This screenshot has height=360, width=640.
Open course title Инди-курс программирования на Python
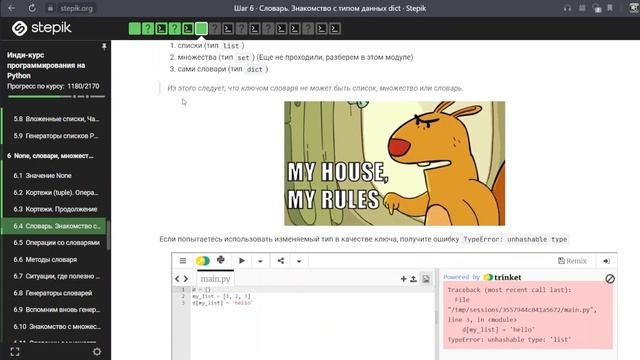point(46,65)
